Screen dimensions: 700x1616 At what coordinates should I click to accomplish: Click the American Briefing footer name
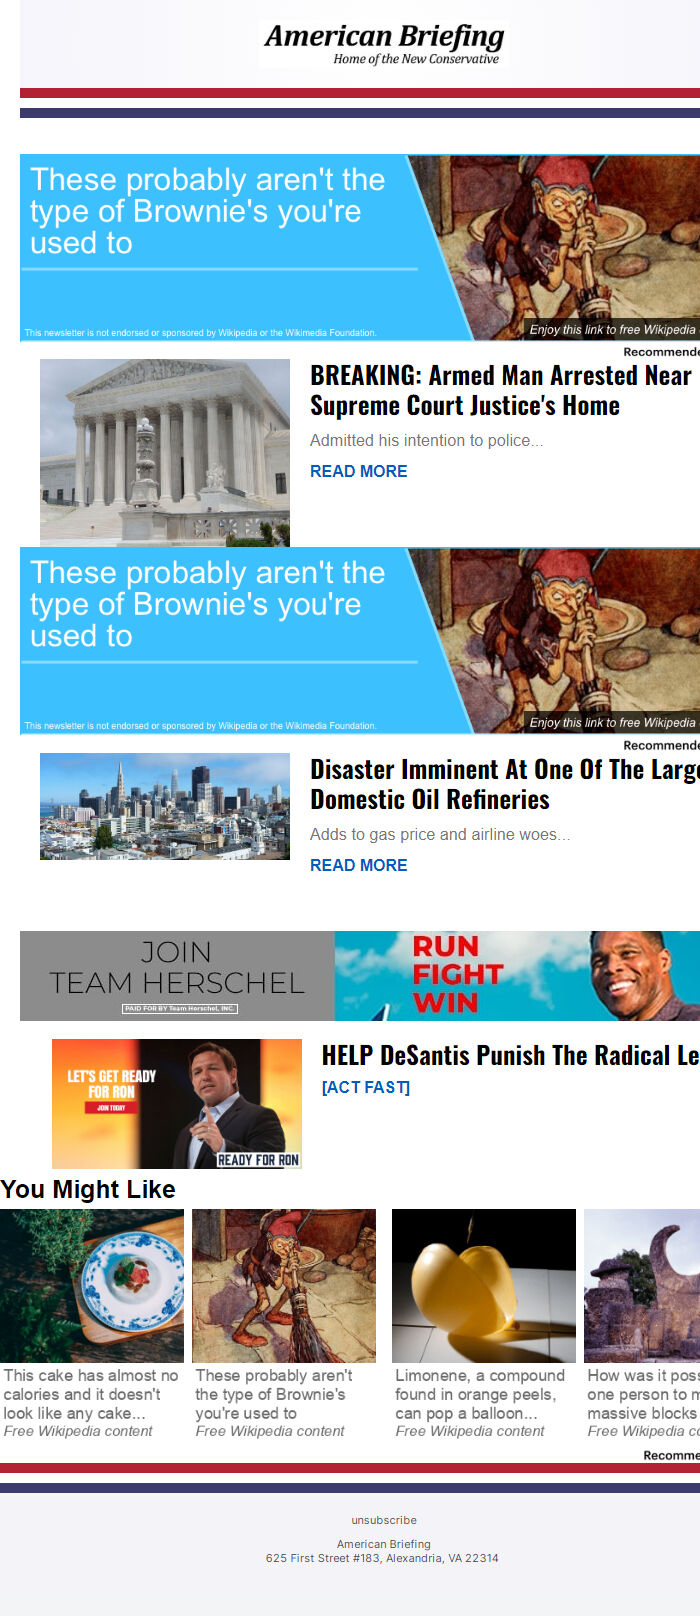(x=384, y=1544)
